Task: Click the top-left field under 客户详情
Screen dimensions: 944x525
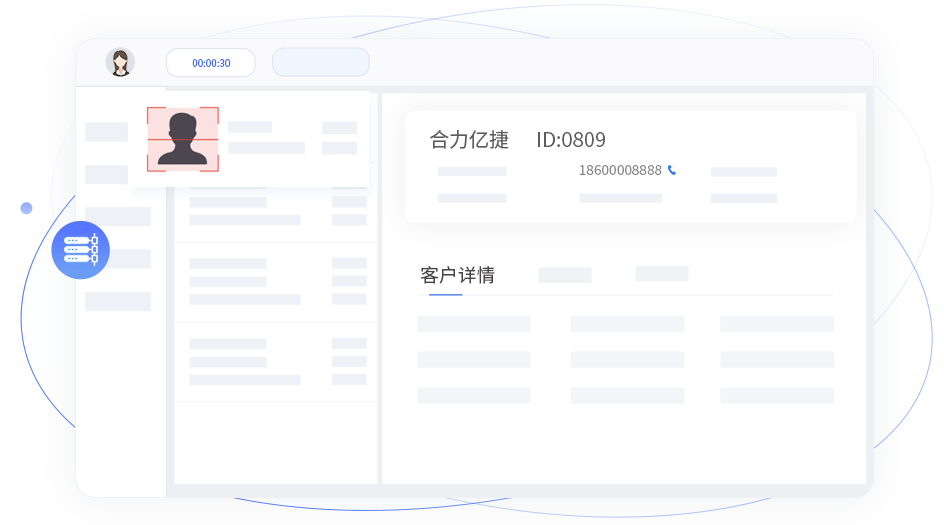Action: 473,324
